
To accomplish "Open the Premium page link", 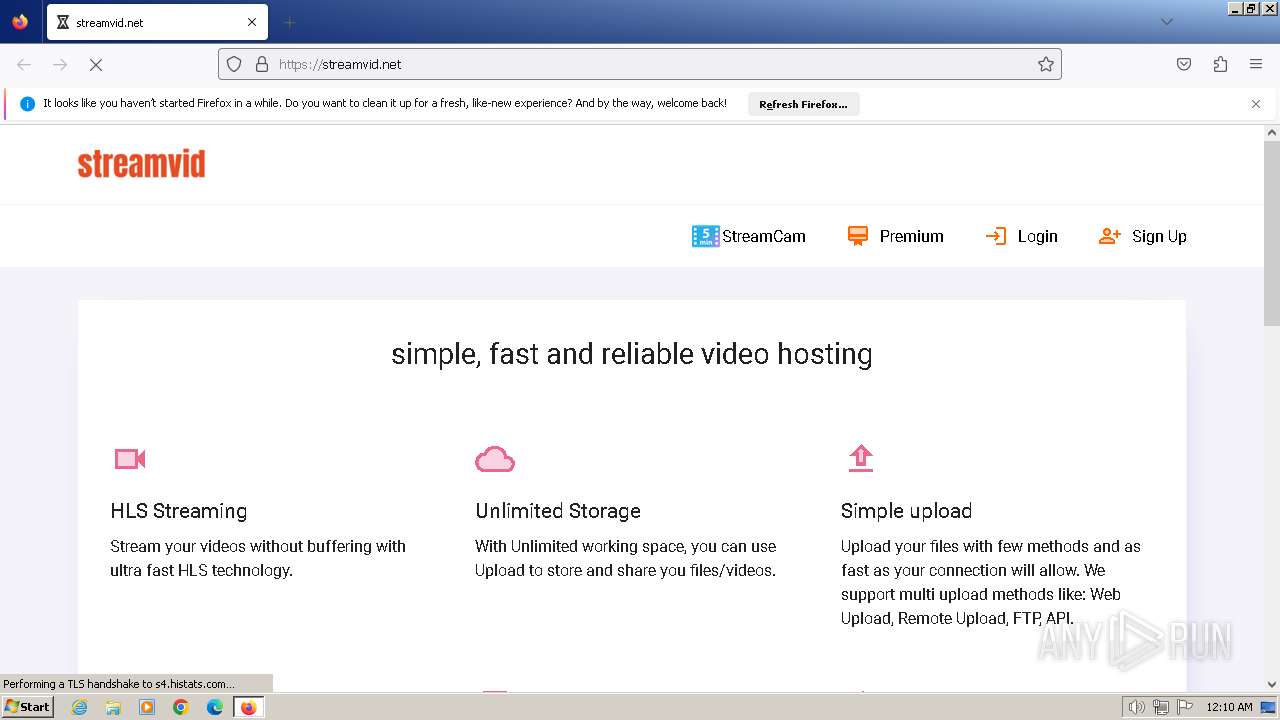I will [x=895, y=236].
